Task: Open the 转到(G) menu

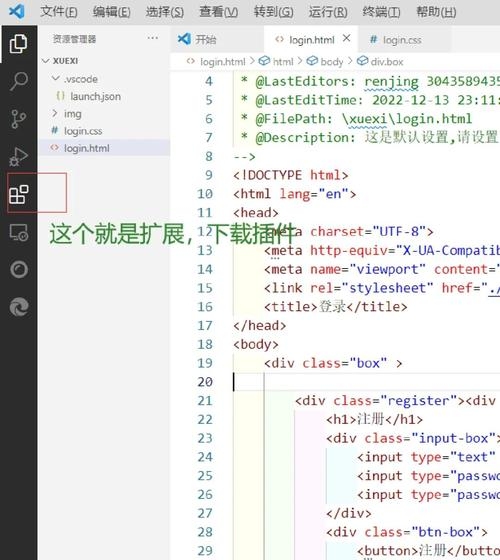Action: pyautogui.click(x=274, y=12)
